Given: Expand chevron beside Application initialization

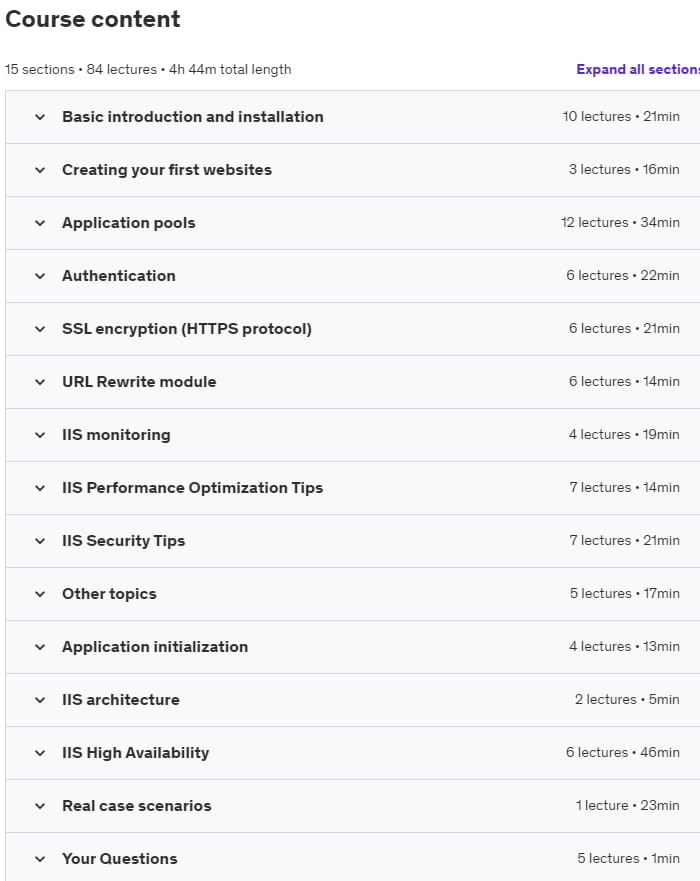Looking at the screenshot, I should (x=40, y=647).
